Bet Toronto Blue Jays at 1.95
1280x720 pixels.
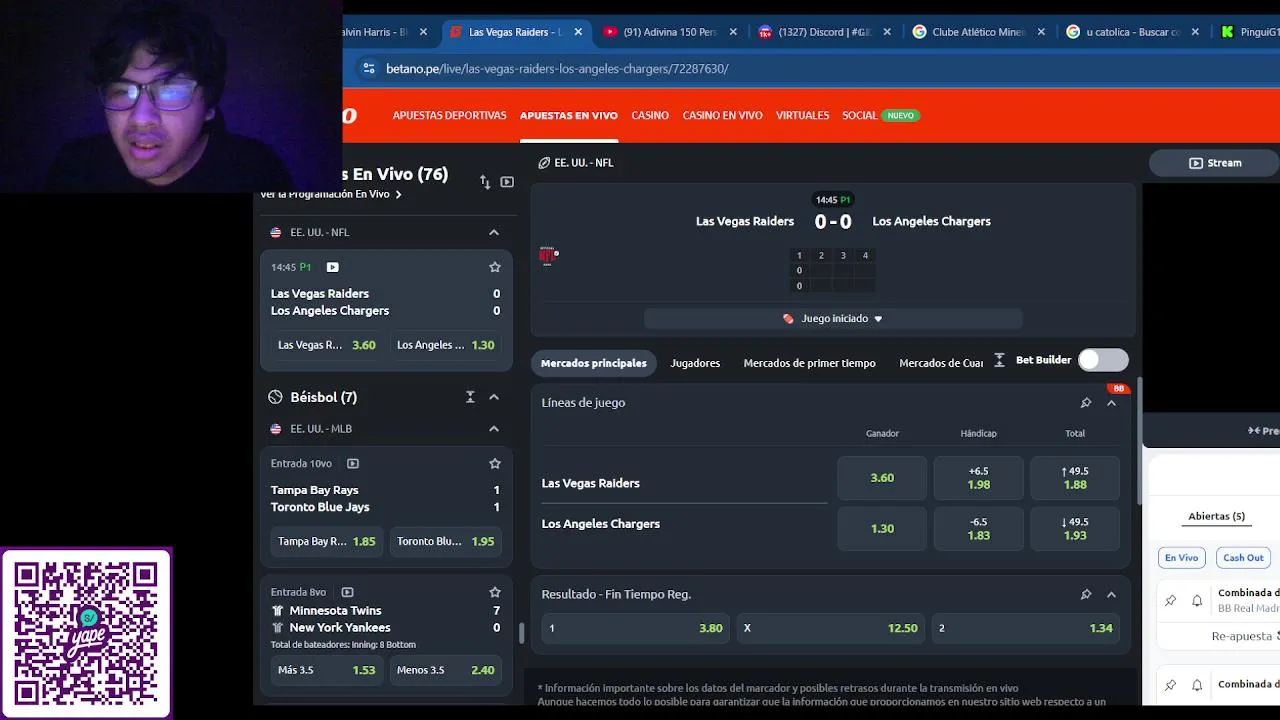[x=445, y=541]
